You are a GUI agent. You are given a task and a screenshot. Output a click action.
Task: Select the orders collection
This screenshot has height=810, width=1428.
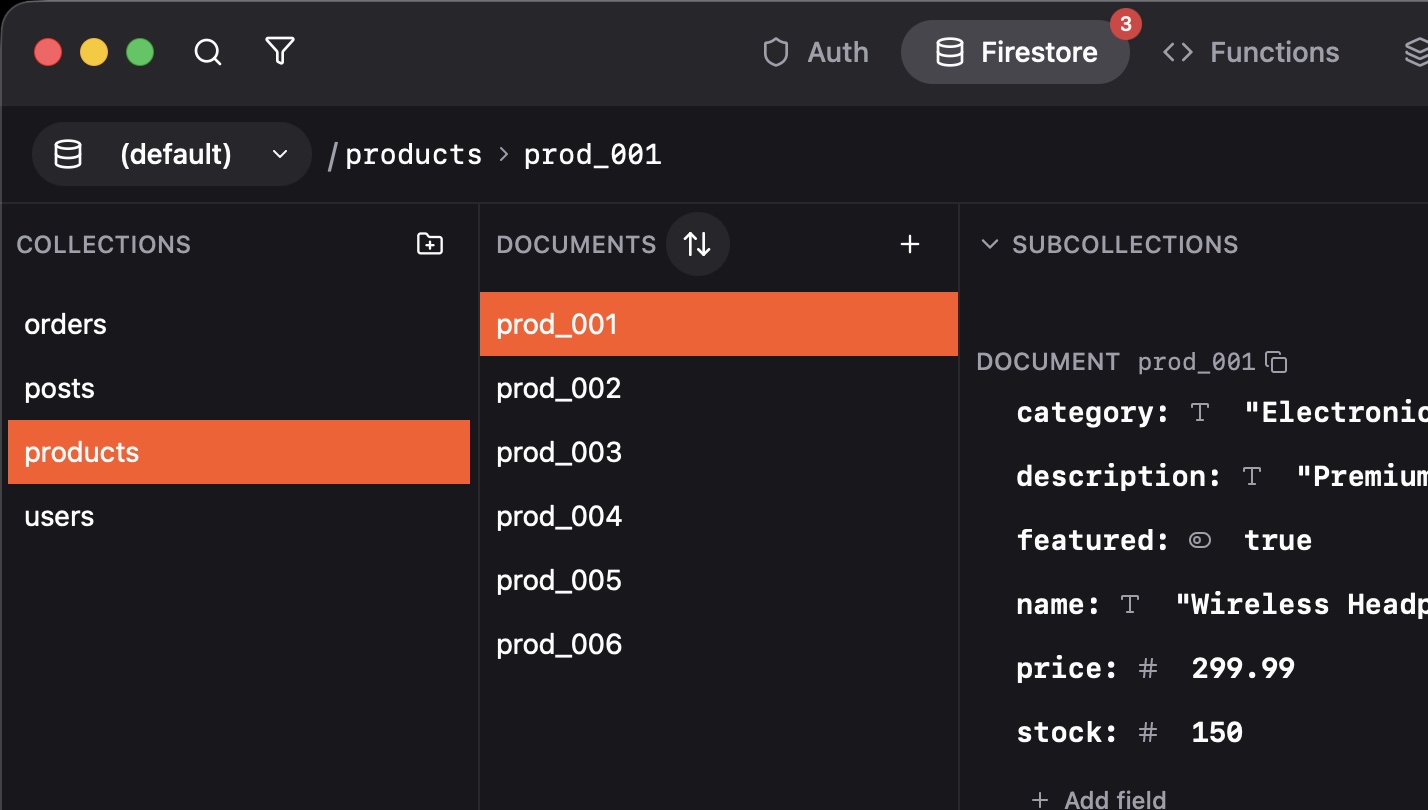[239, 324]
